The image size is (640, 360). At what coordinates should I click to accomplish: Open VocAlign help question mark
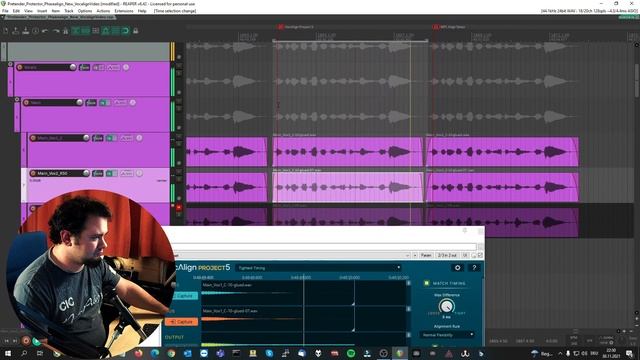coord(474,268)
